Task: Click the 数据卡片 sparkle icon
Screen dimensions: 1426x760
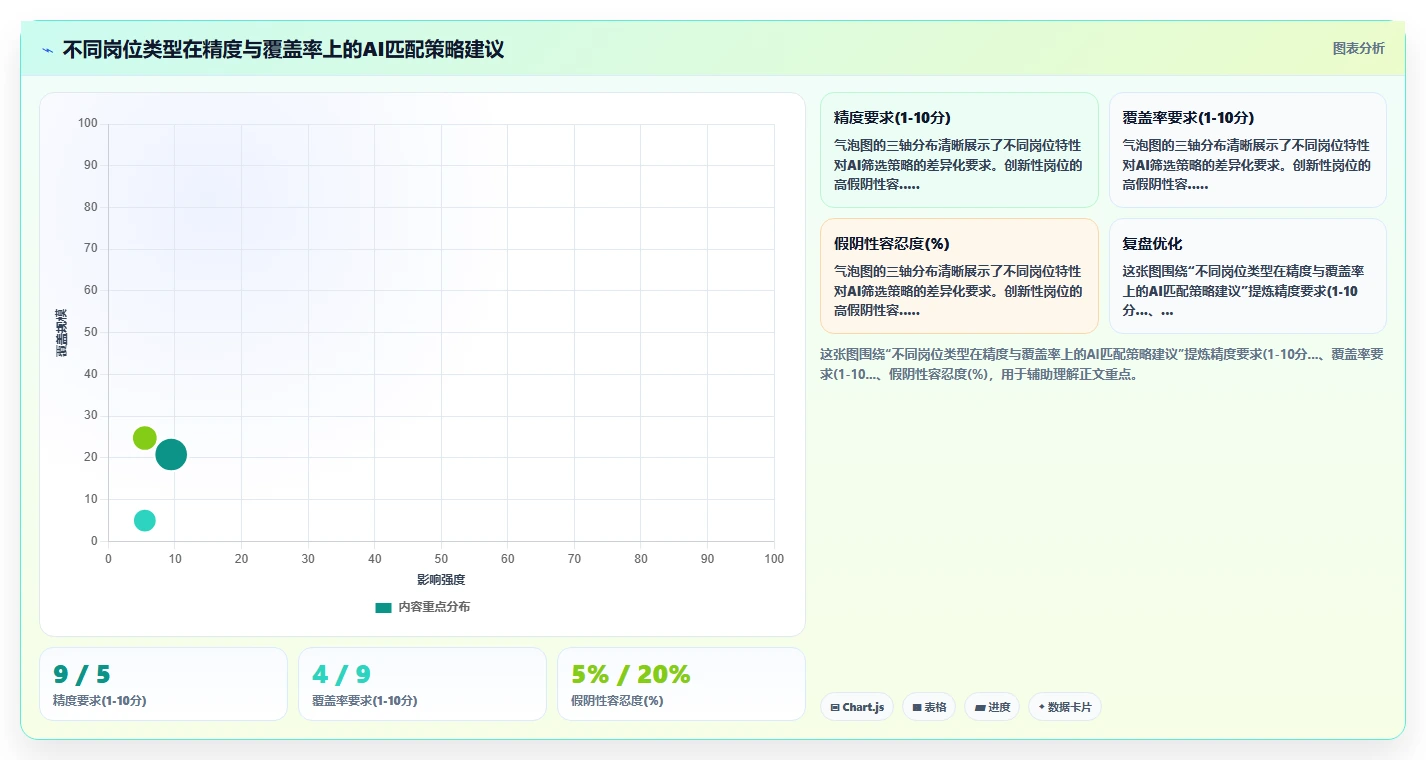Action: (x=1042, y=707)
